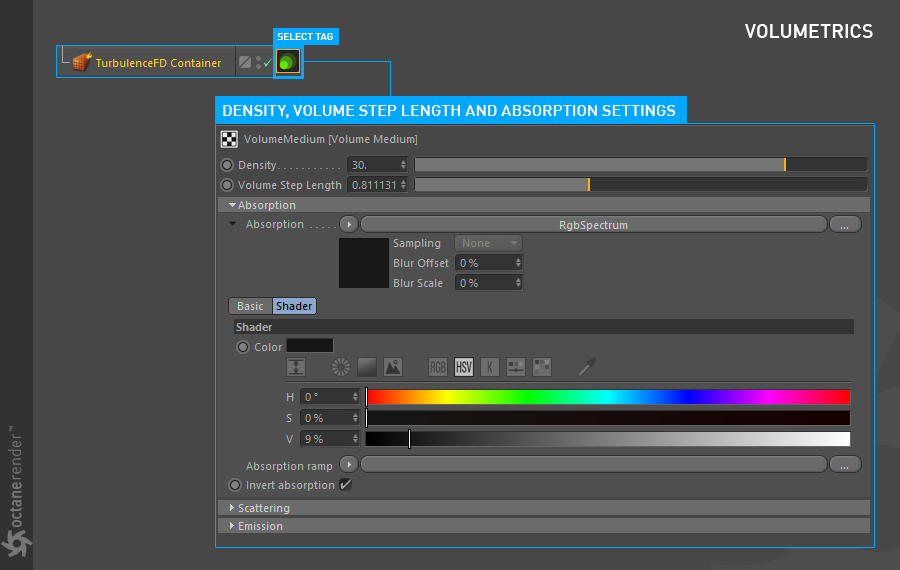Select the Octane volume tag icon
This screenshot has height=570, width=900.
pyautogui.click(x=288, y=61)
